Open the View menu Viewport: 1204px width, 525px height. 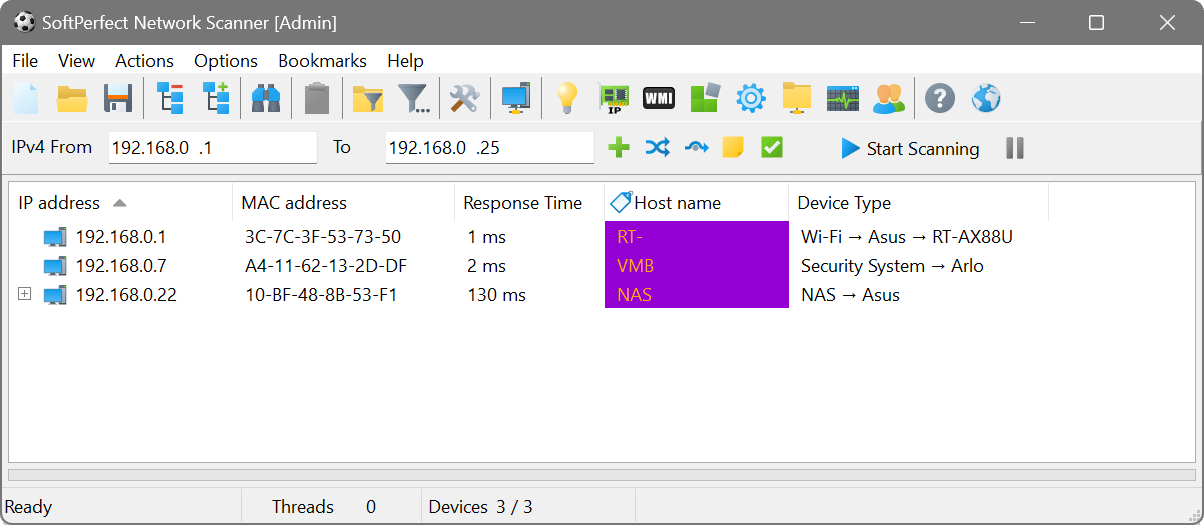coord(77,61)
